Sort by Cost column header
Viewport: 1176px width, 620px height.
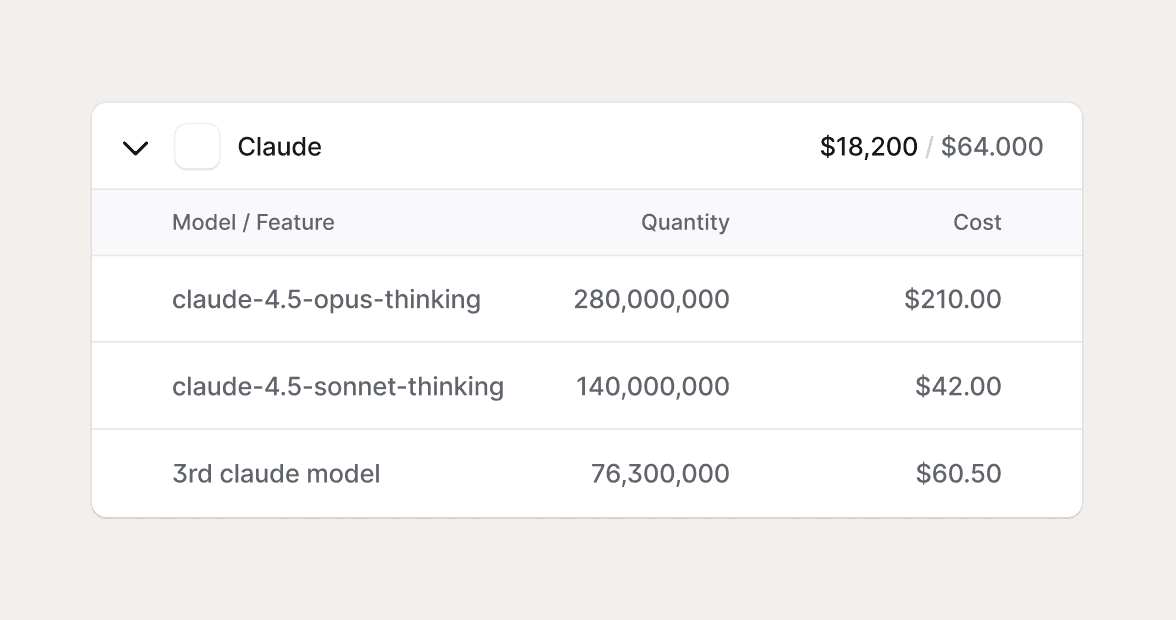tap(977, 222)
